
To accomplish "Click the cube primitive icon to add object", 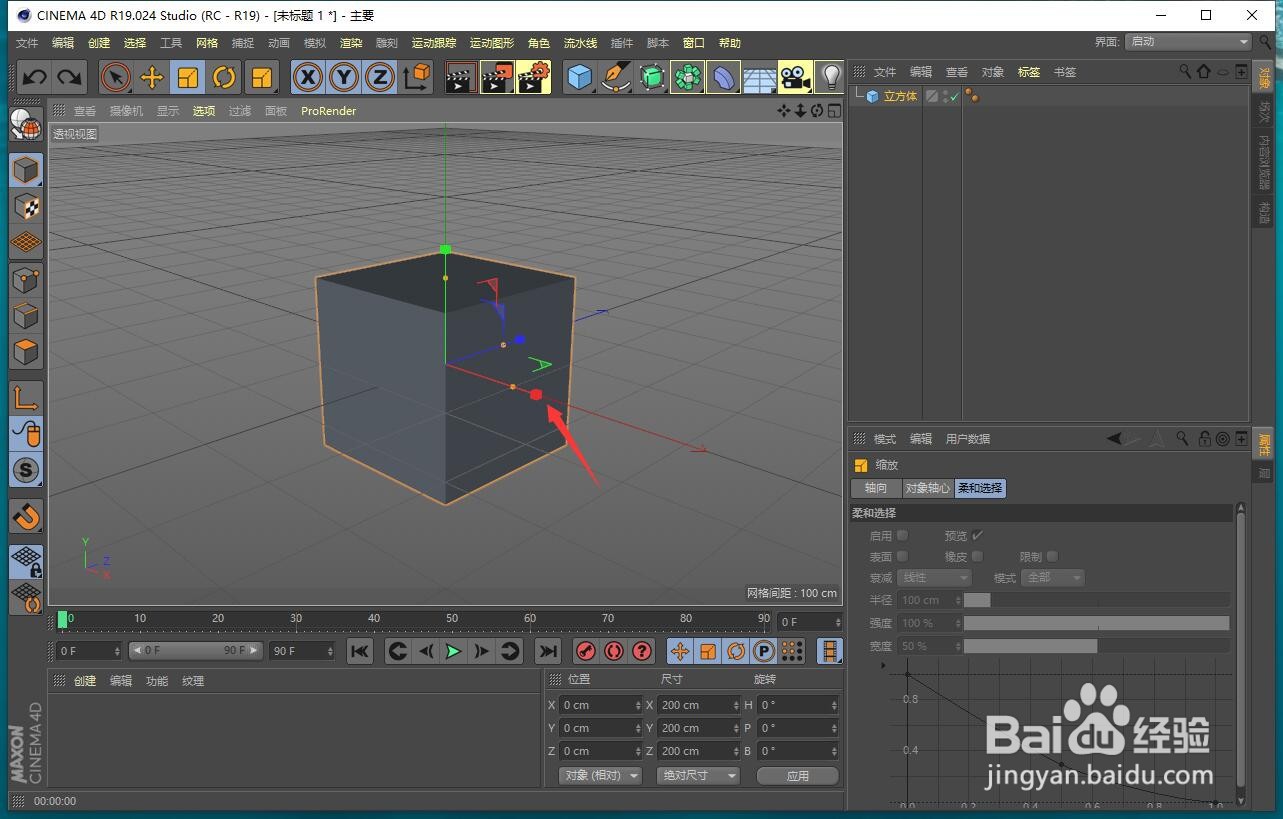I will tap(580, 77).
